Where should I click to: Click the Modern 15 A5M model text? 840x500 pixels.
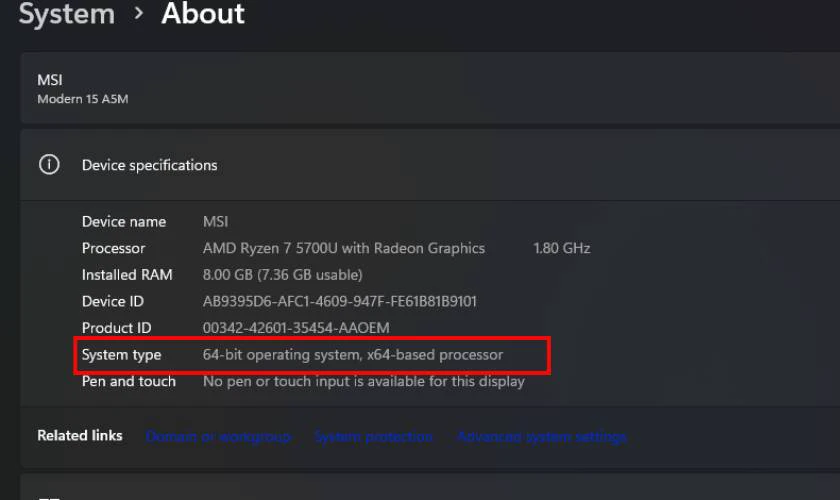coord(82,99)
